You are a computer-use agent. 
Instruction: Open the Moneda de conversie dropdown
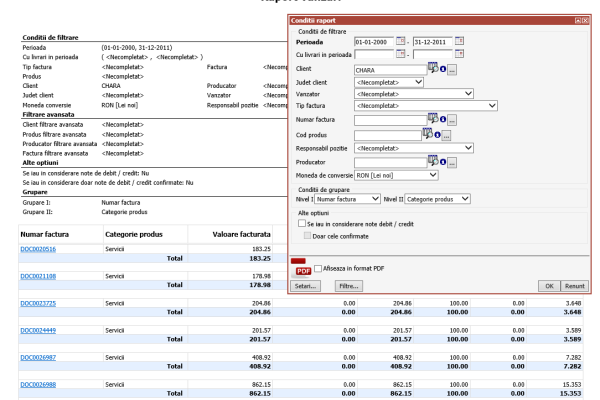pyautogui.click(x=396, y=175)
